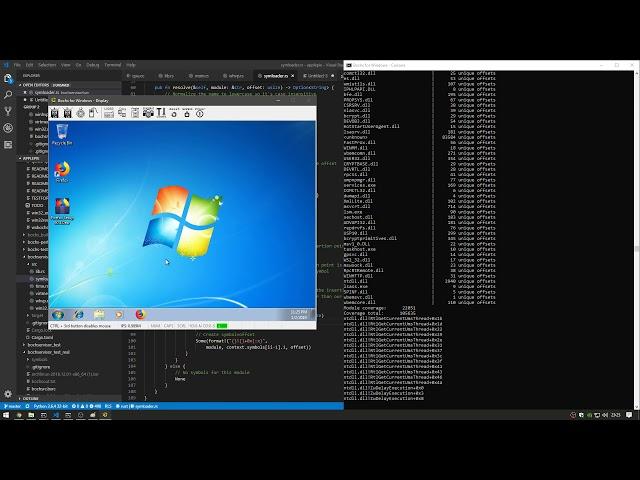Select Python interpreter in status bar
Viewport: 640px width, 480px height.
coord(51,406)
